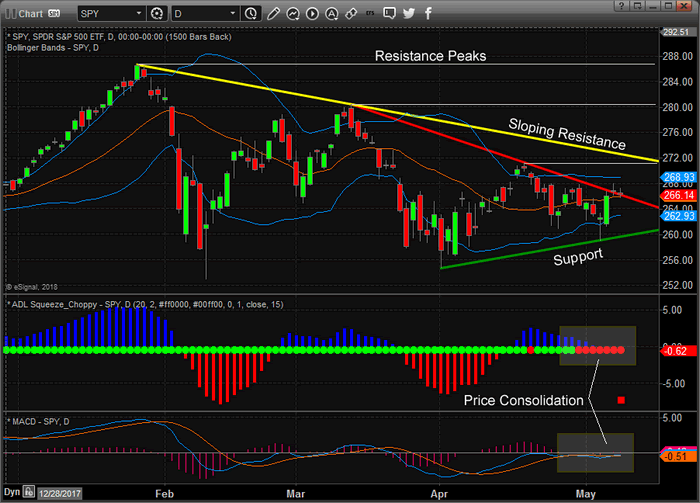Click the May label on time axis
Viewport: 700px width, 503px height.
(586, 494)
